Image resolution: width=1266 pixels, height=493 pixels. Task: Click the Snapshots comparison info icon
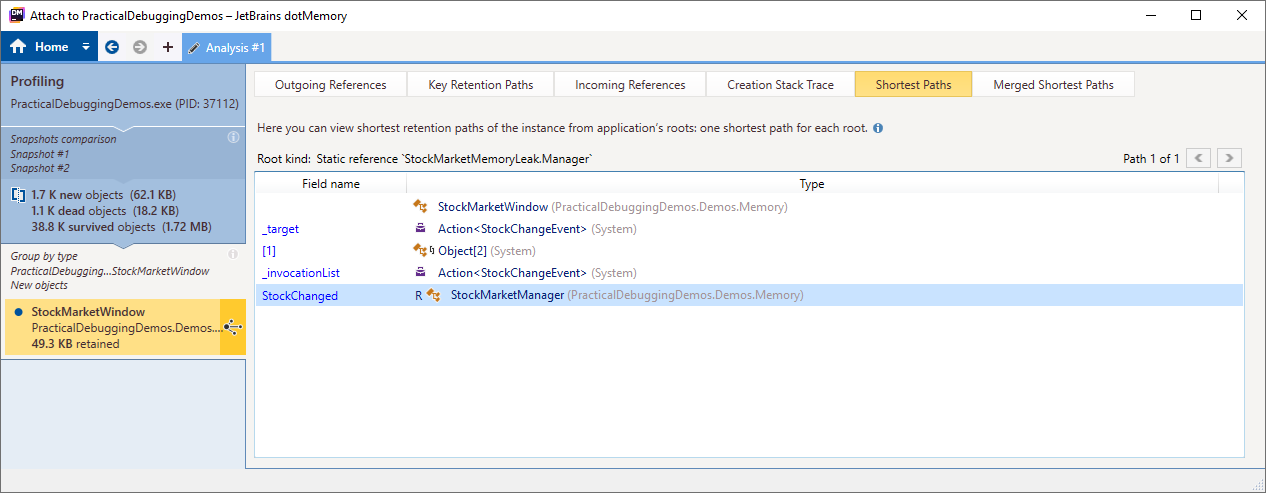point(233,137)
